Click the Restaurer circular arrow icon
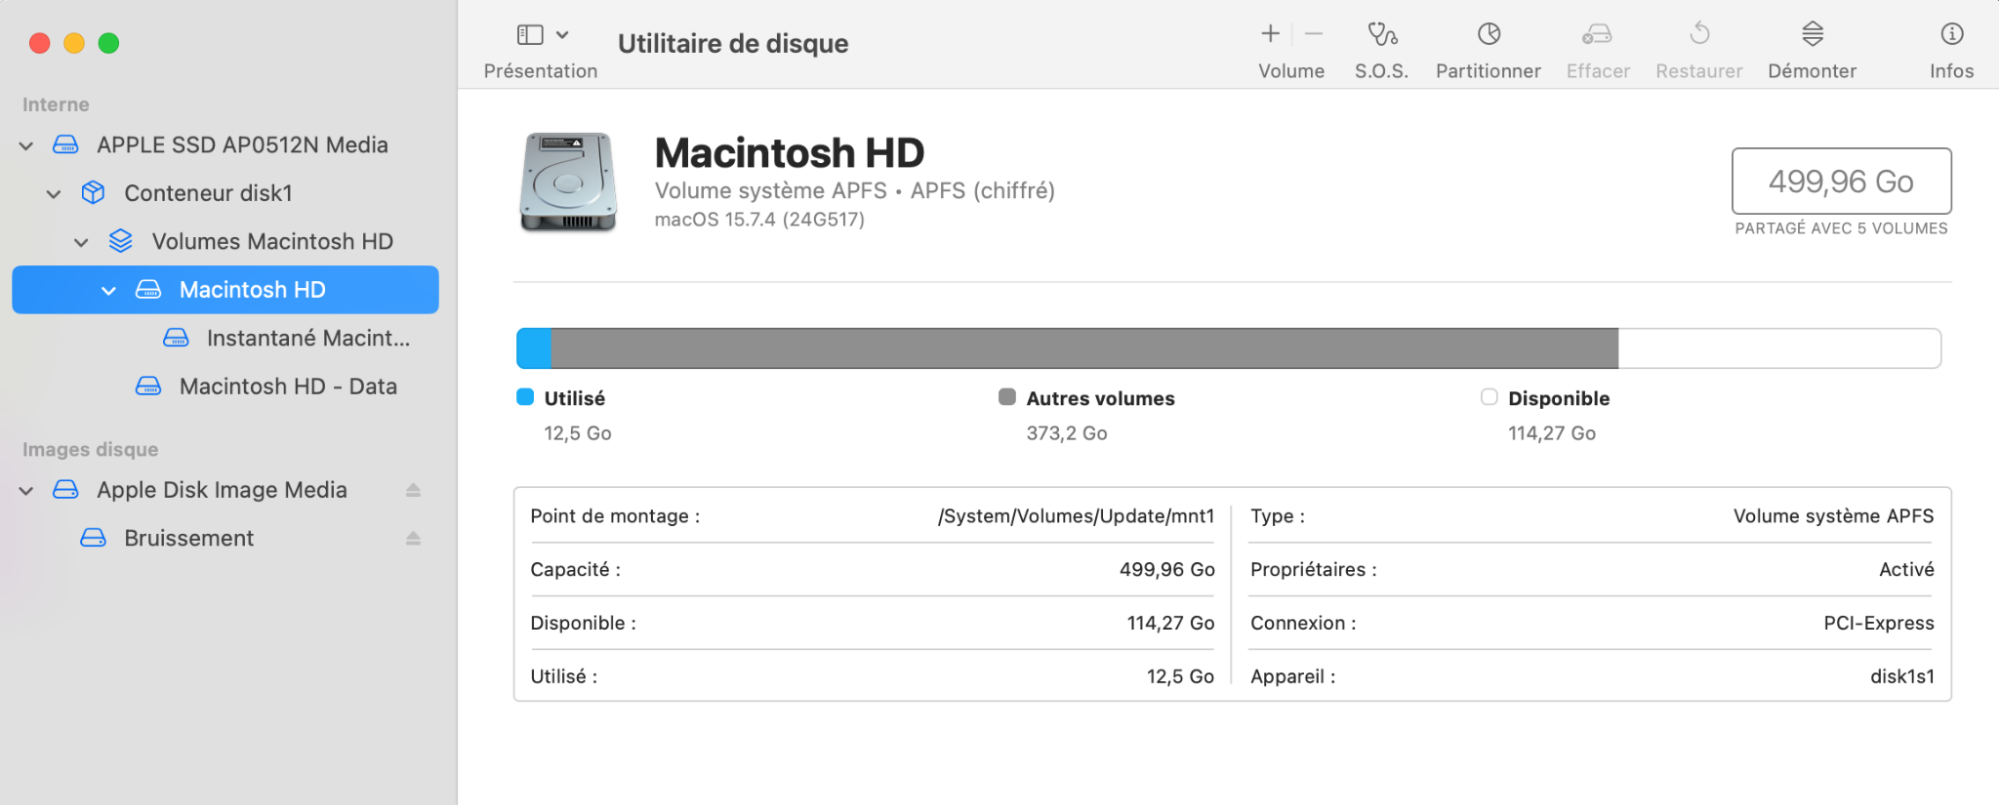 click(1699, 34)
